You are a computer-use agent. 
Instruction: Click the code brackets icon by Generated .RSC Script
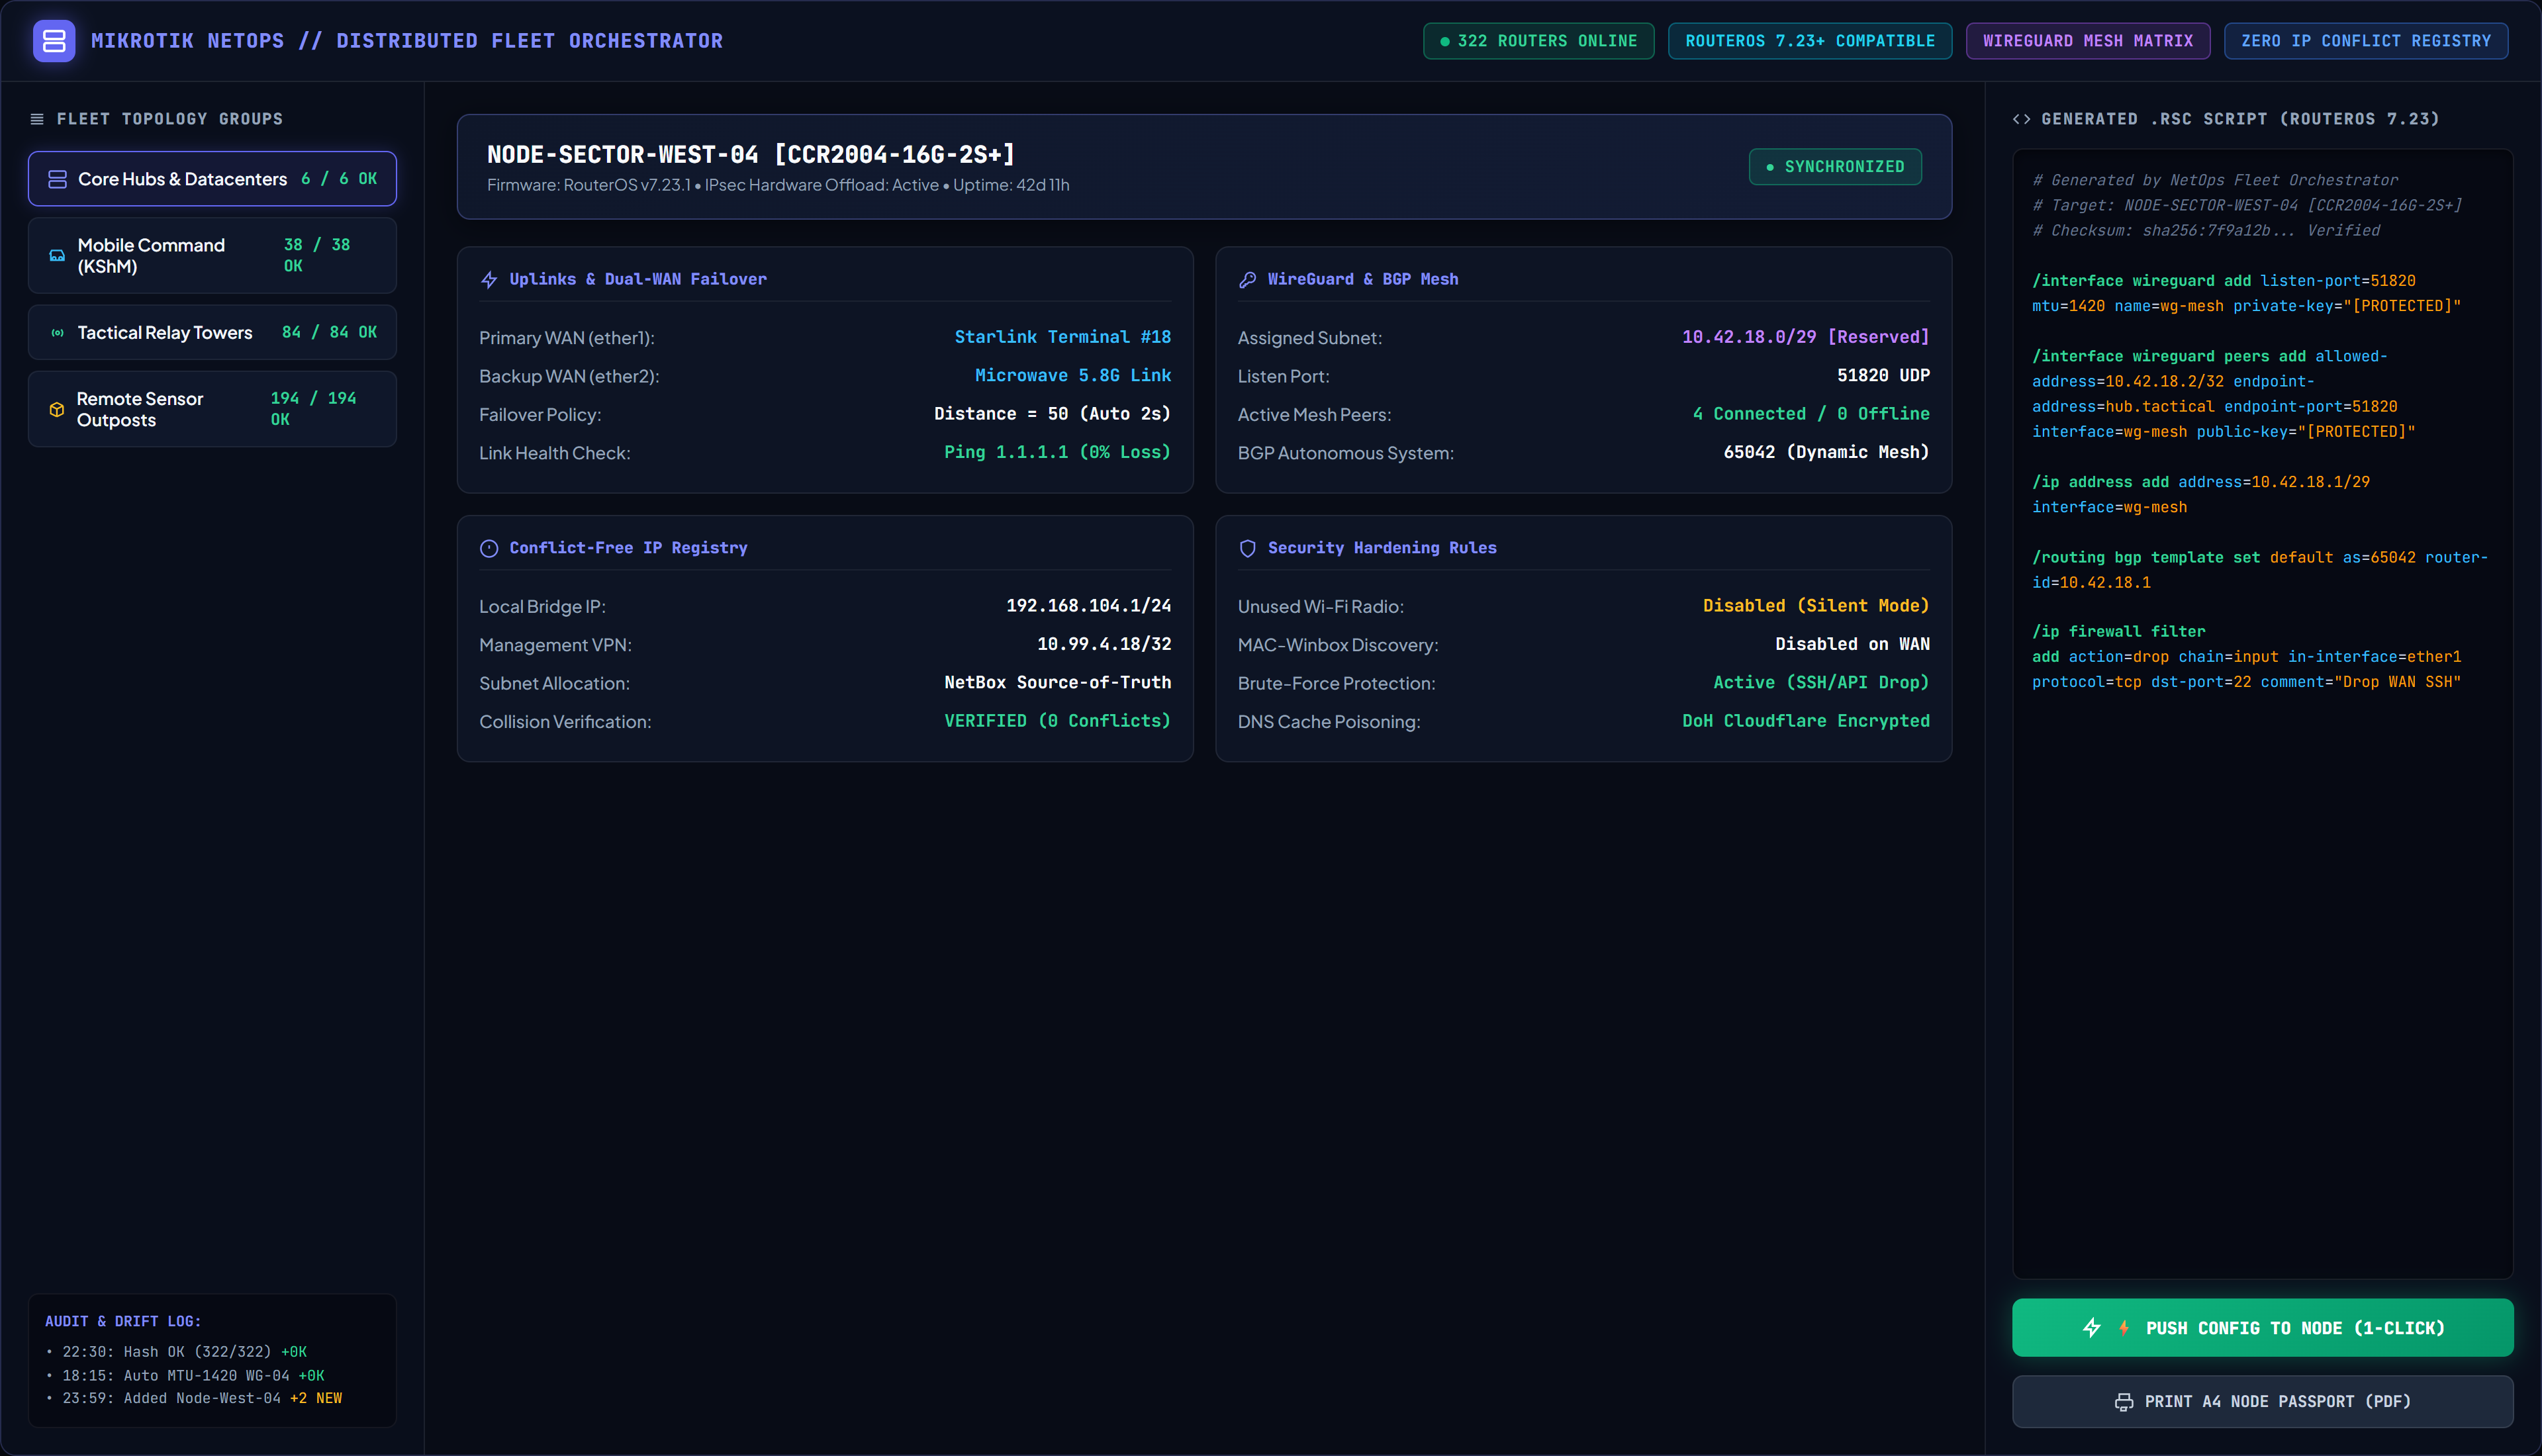(2021, 119)
